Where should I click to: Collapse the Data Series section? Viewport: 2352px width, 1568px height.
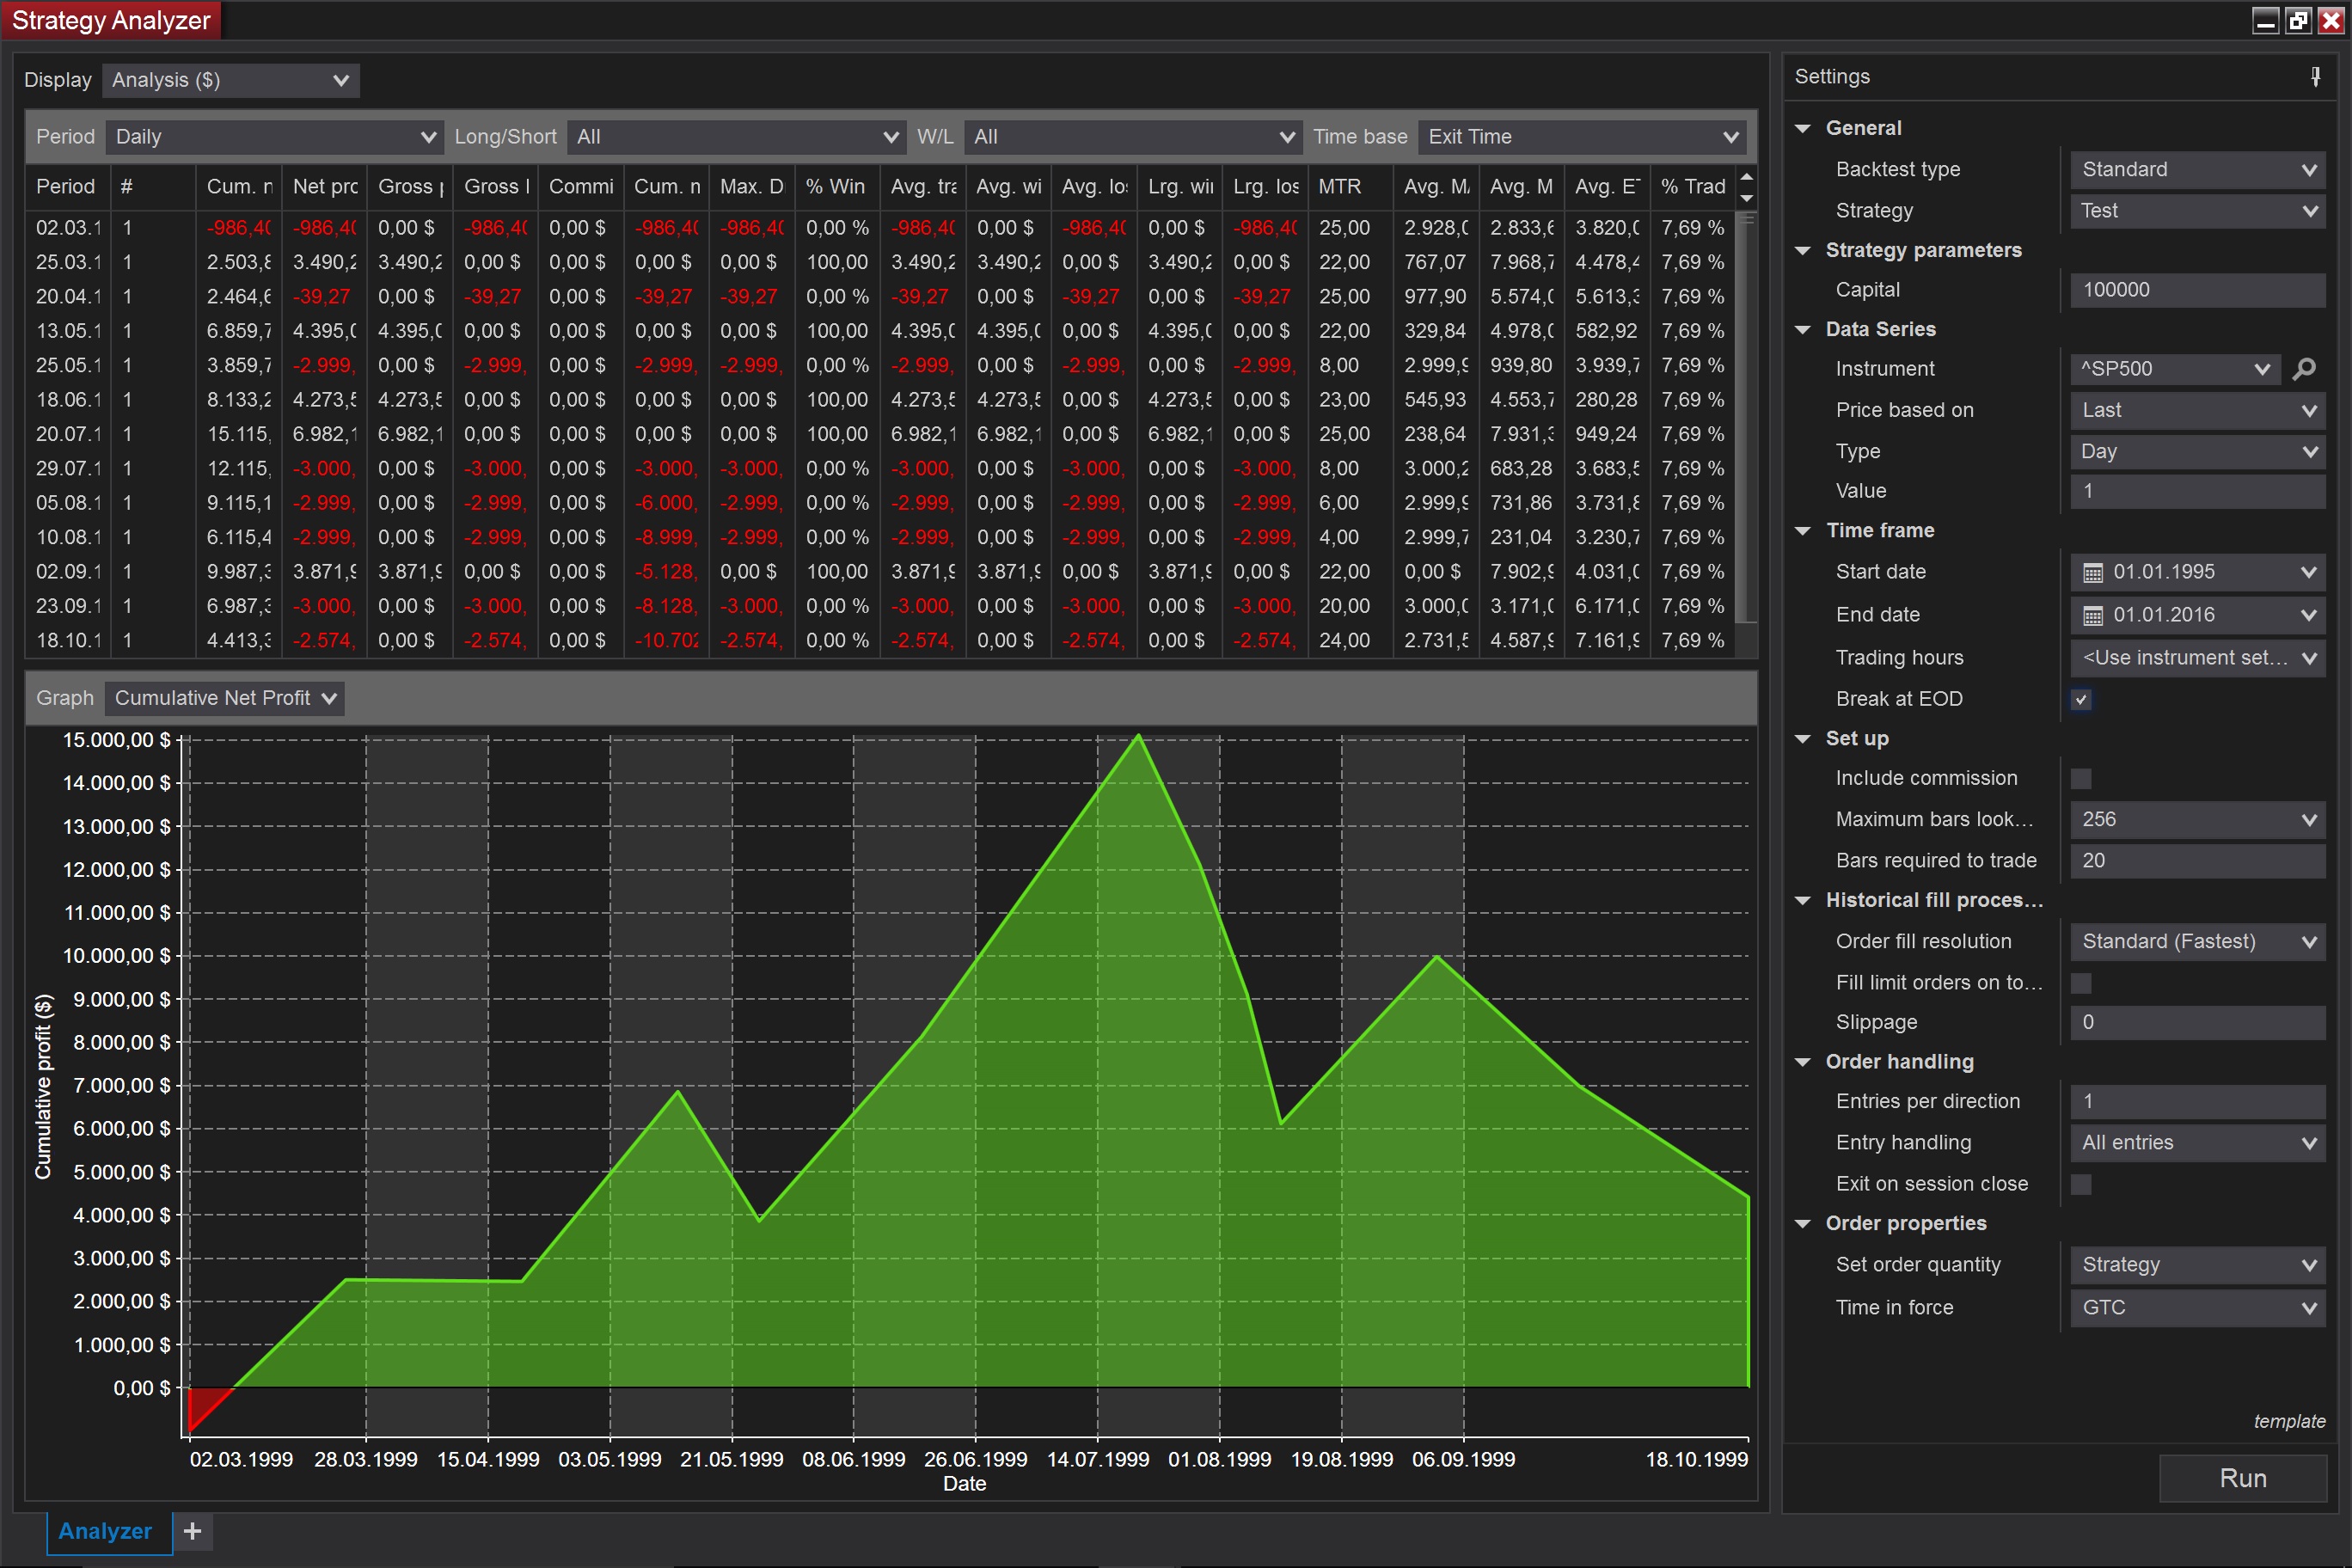(x=1803, y=330)
